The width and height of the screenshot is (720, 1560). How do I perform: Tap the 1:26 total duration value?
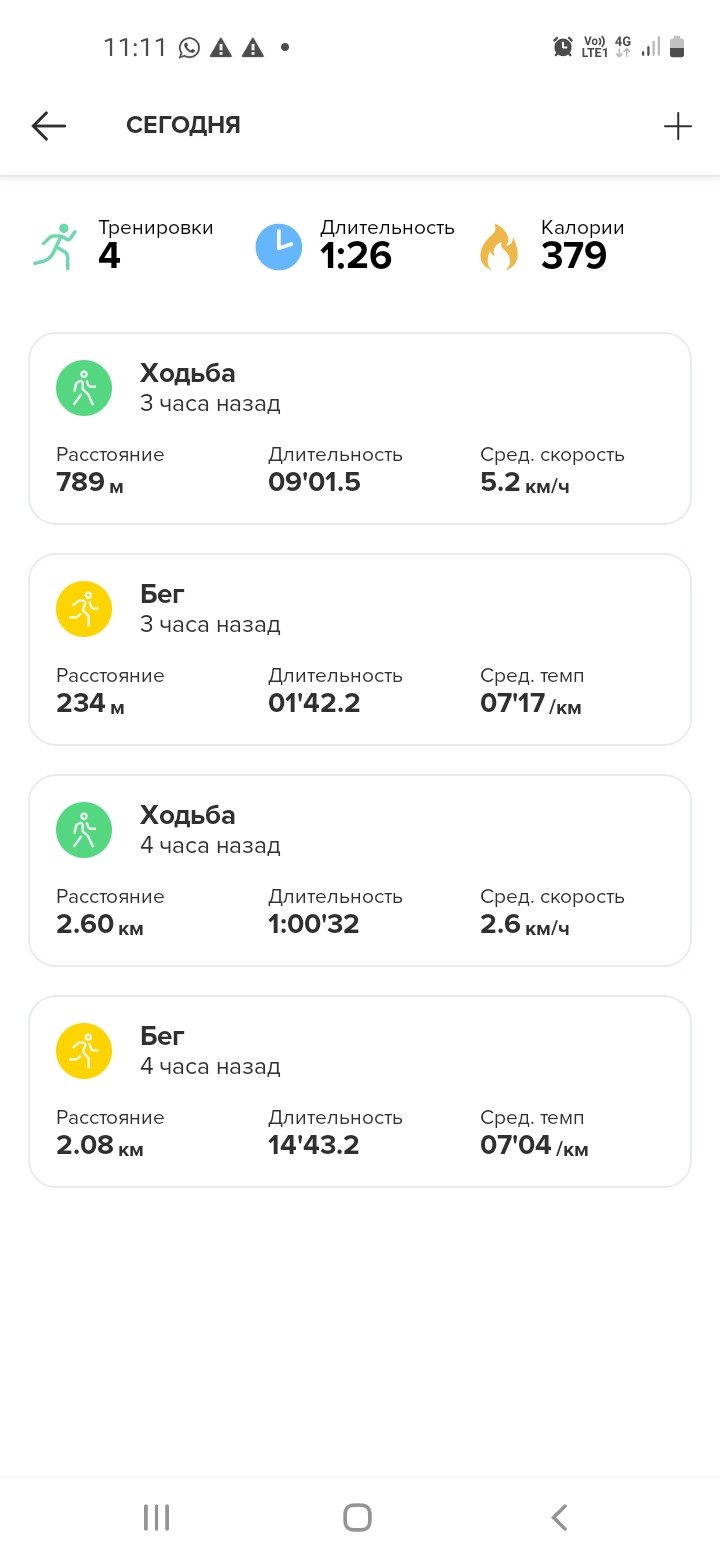356,256
